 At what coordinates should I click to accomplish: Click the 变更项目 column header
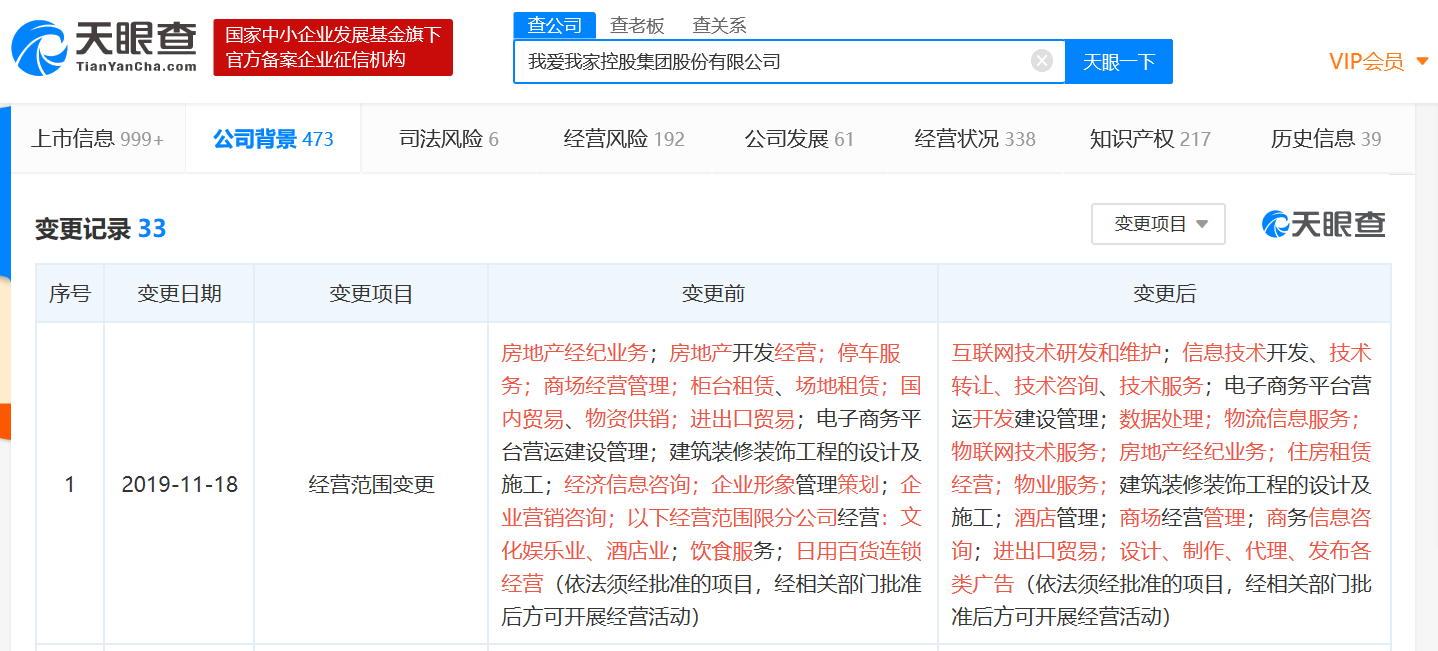tap(371, 293)
